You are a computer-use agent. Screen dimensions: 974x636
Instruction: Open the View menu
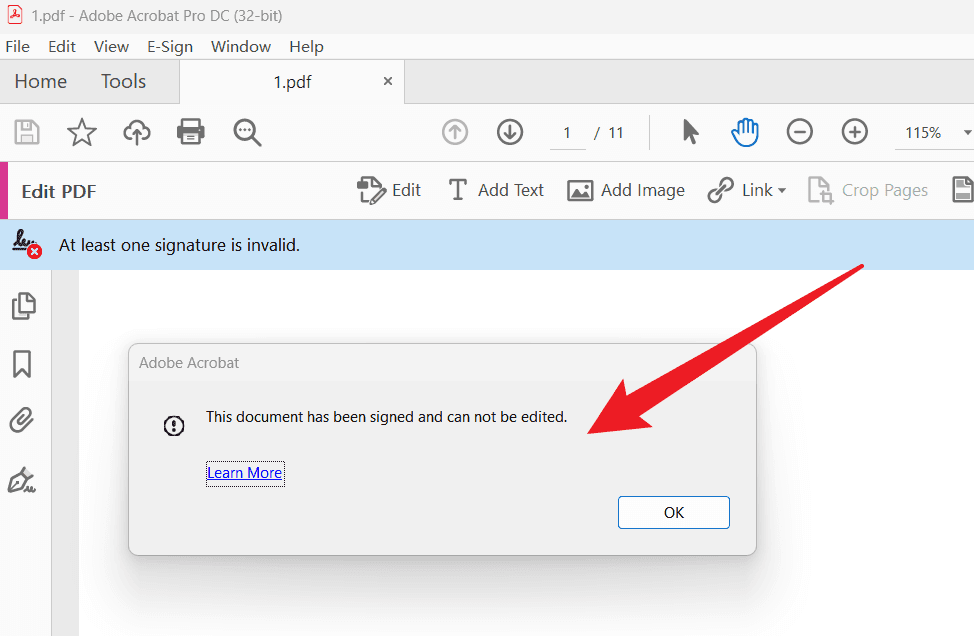(111, 47)
